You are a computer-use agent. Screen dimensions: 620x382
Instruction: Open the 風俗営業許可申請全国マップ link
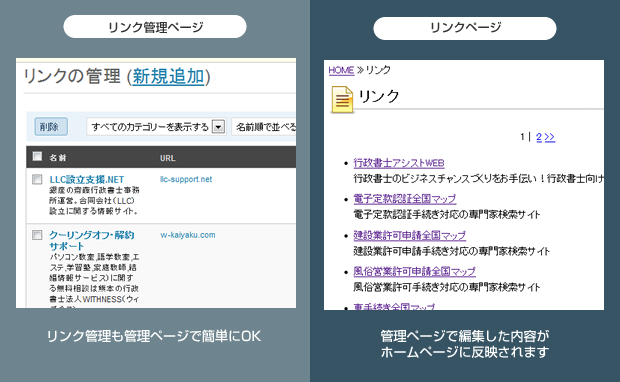(414, 271)
